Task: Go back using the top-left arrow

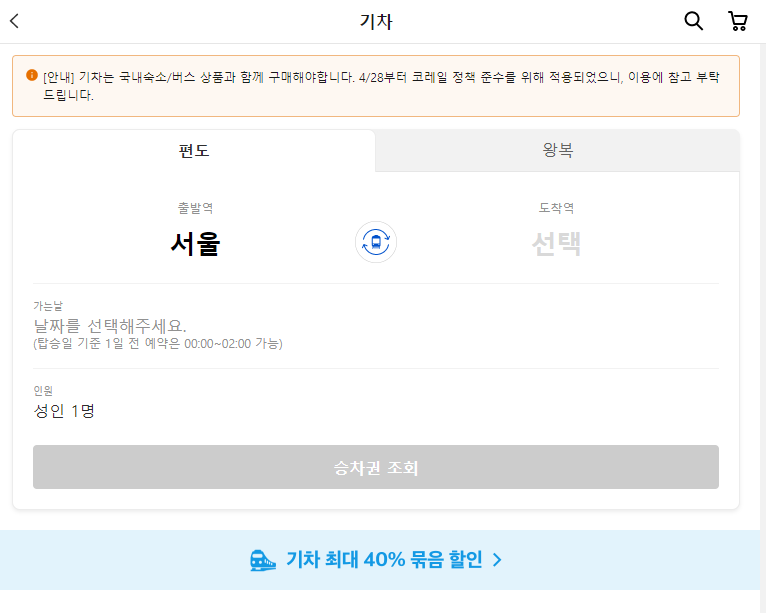Action: click(x=15, y=21)
